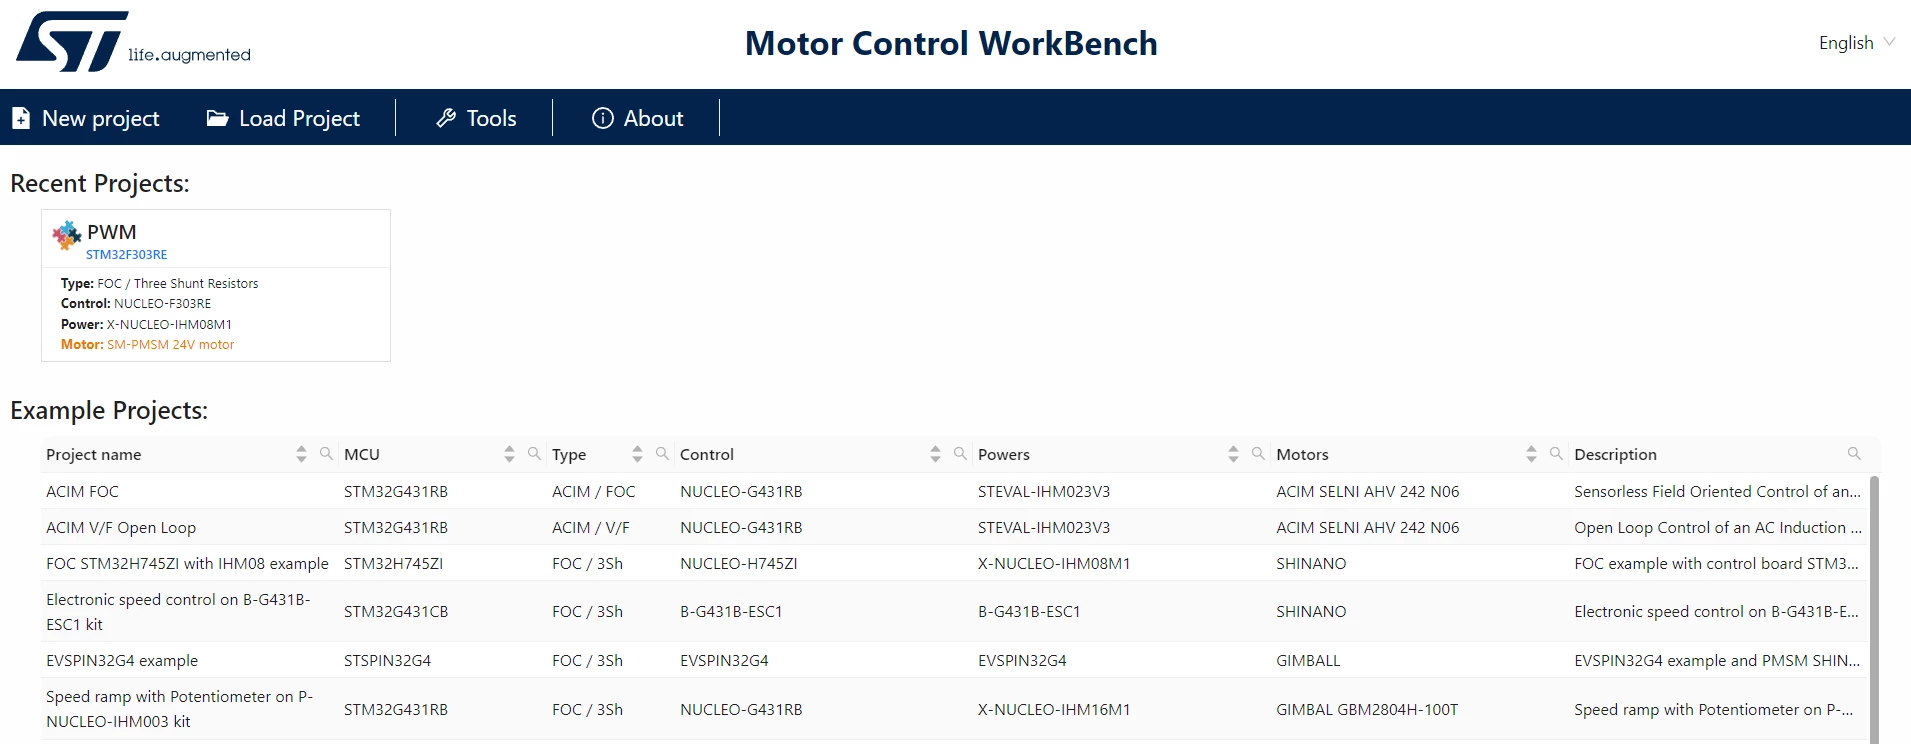
Task: Click the Open Loop Control description cell
Action: (1717, 527)
